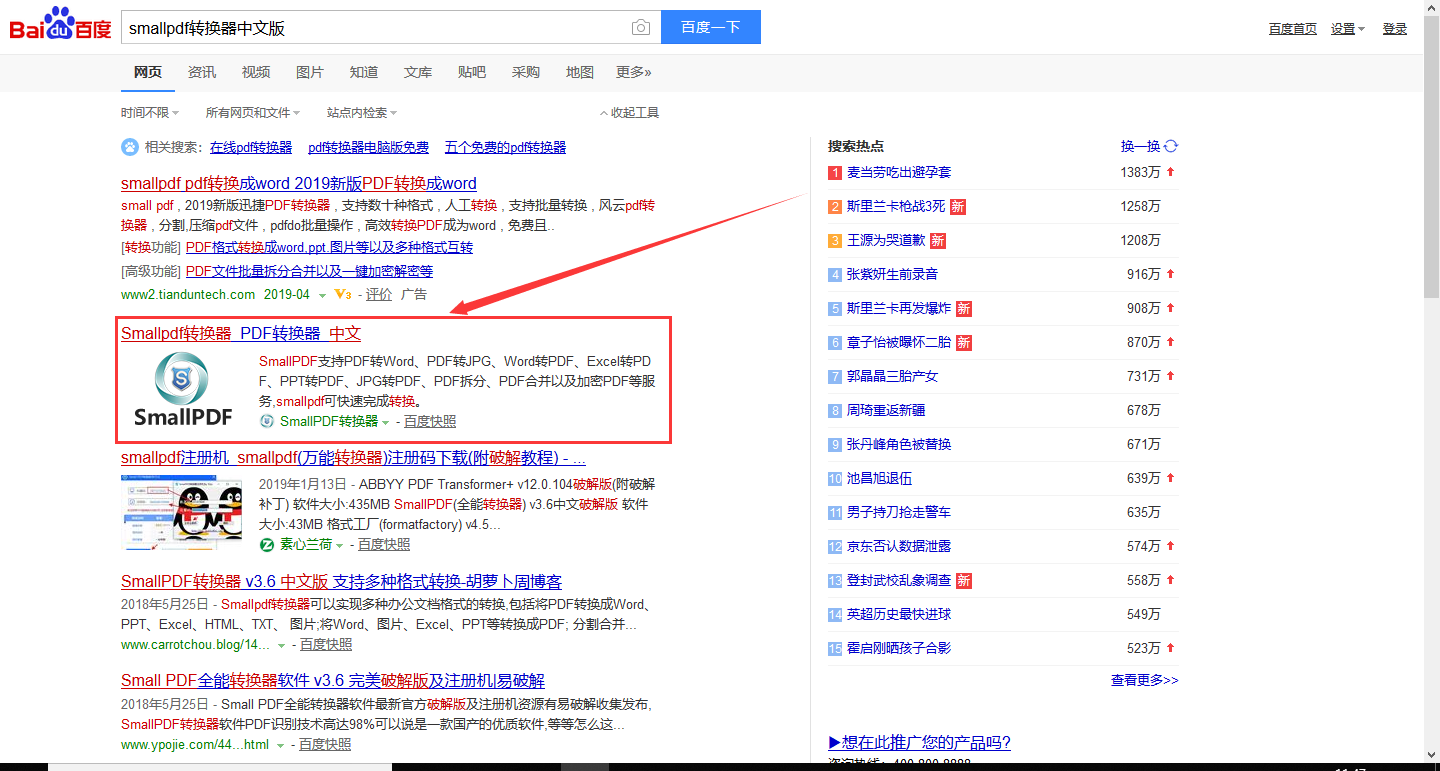Click the penguin thumbnail of smallpdf注册机 result
Viewport: 1440px width, 771px height.
(182, 513)
